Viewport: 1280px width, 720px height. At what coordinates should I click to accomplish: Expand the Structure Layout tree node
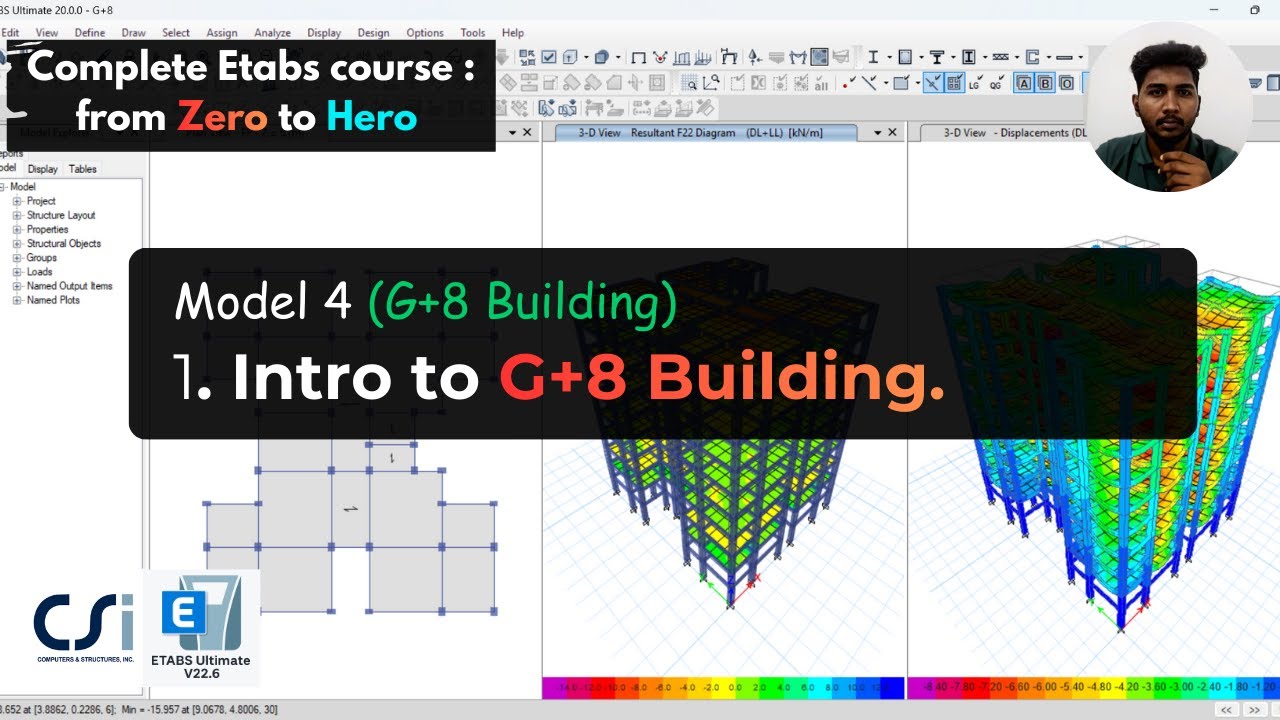17,215
